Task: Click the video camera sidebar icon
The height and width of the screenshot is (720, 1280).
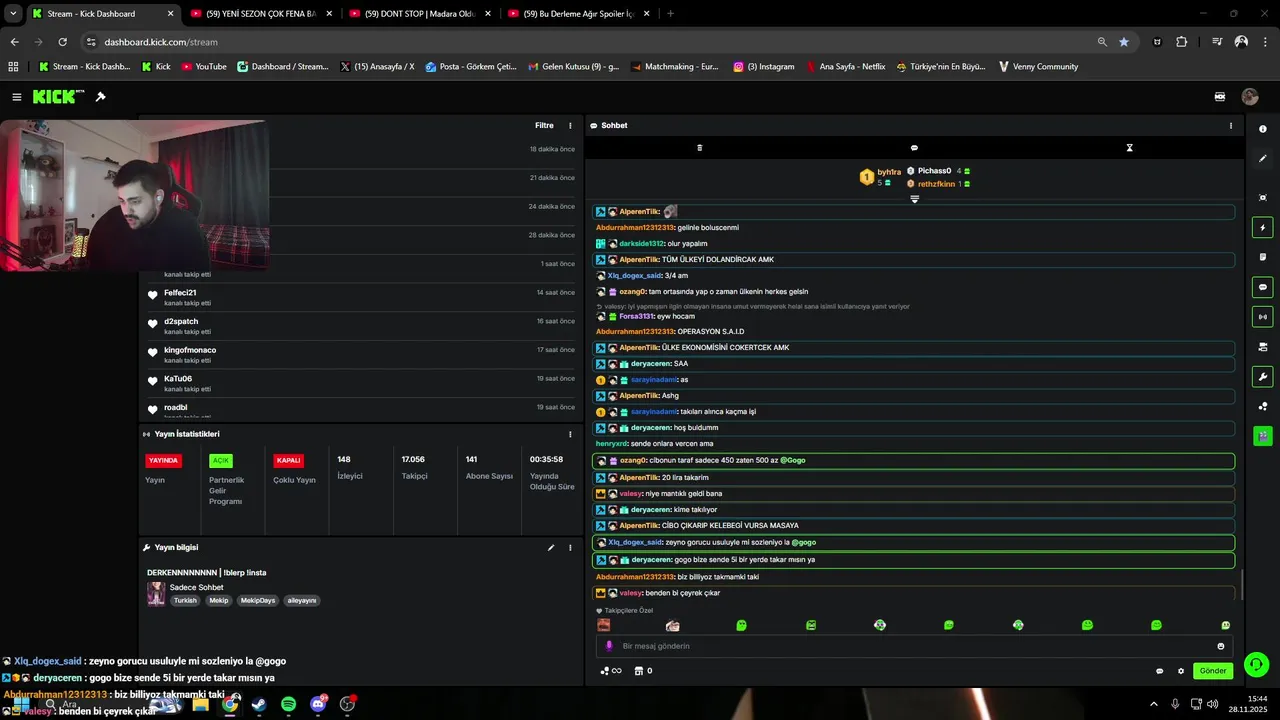Action: click(x=1262, y=347)
